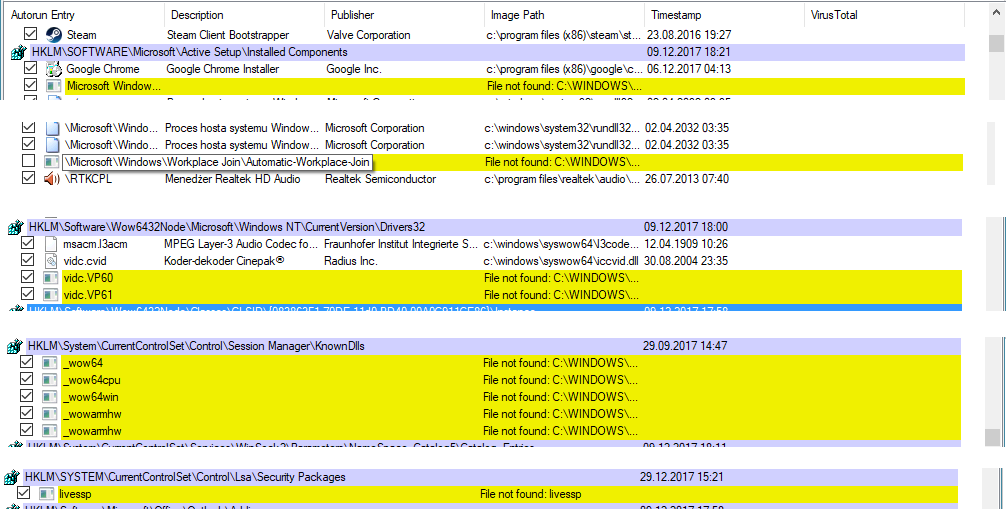1006x509 pixels.
Task: Click the Google Chrome installer icon
Action: (54, 69)
